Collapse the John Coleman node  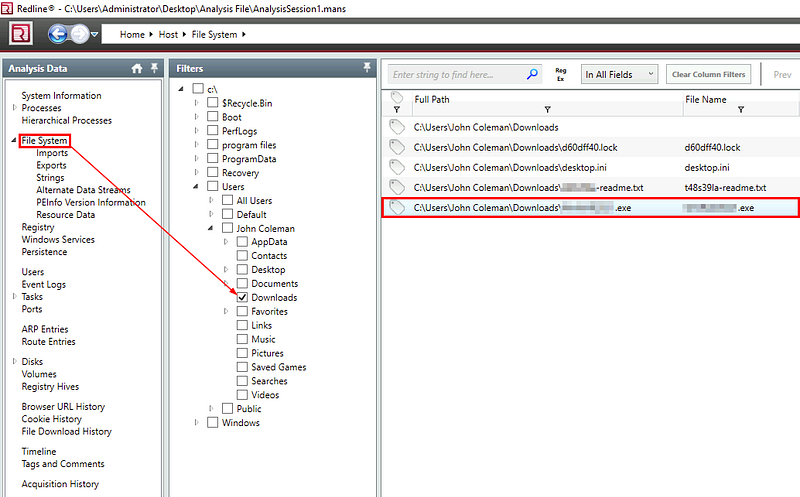[211, 229]
